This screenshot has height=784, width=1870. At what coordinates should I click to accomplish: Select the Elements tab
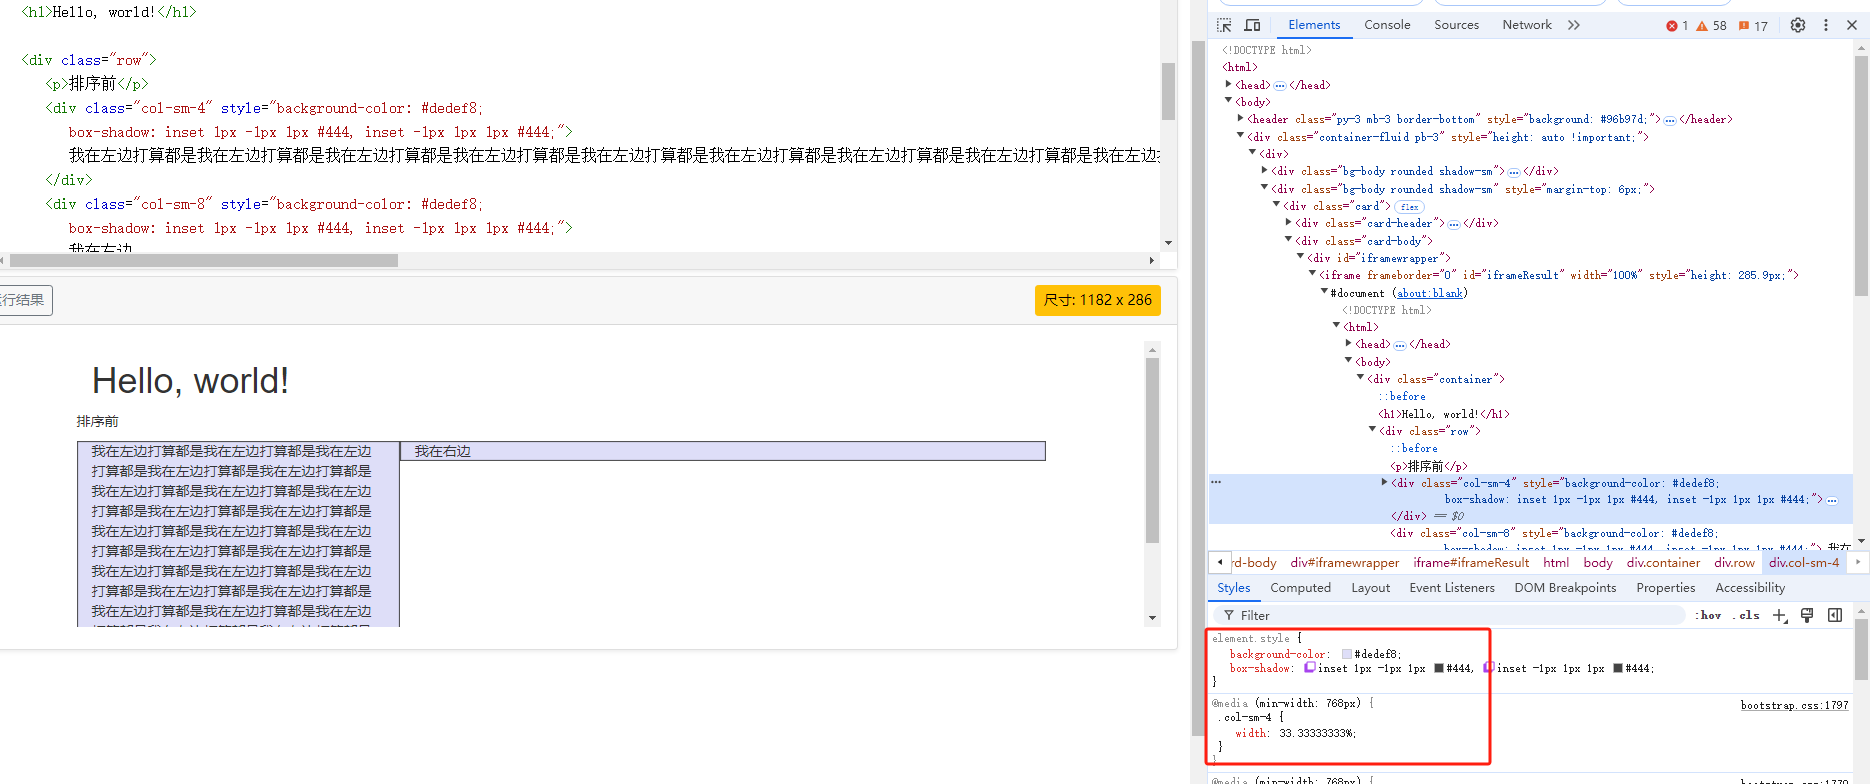point(1314,25)
